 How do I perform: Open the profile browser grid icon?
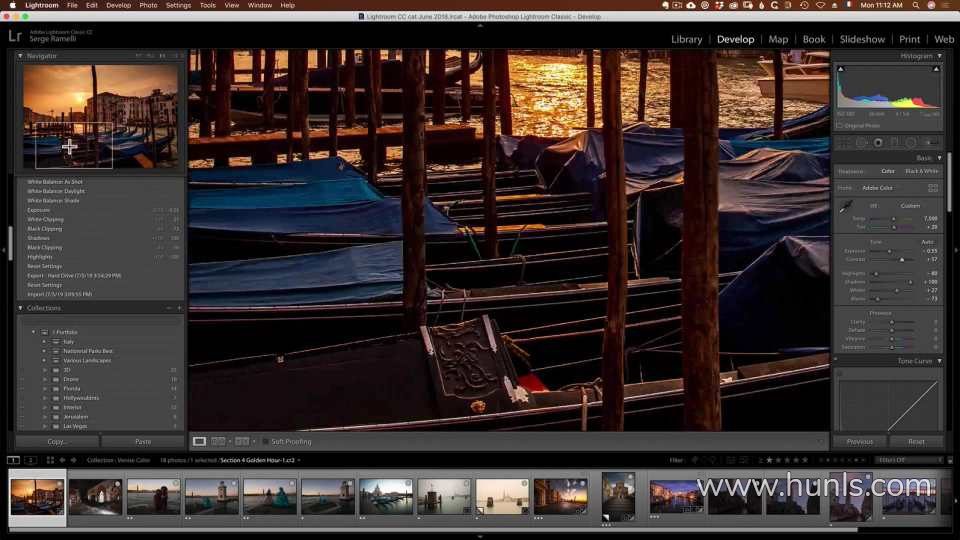pyautogui.click(x=933, y=187)
